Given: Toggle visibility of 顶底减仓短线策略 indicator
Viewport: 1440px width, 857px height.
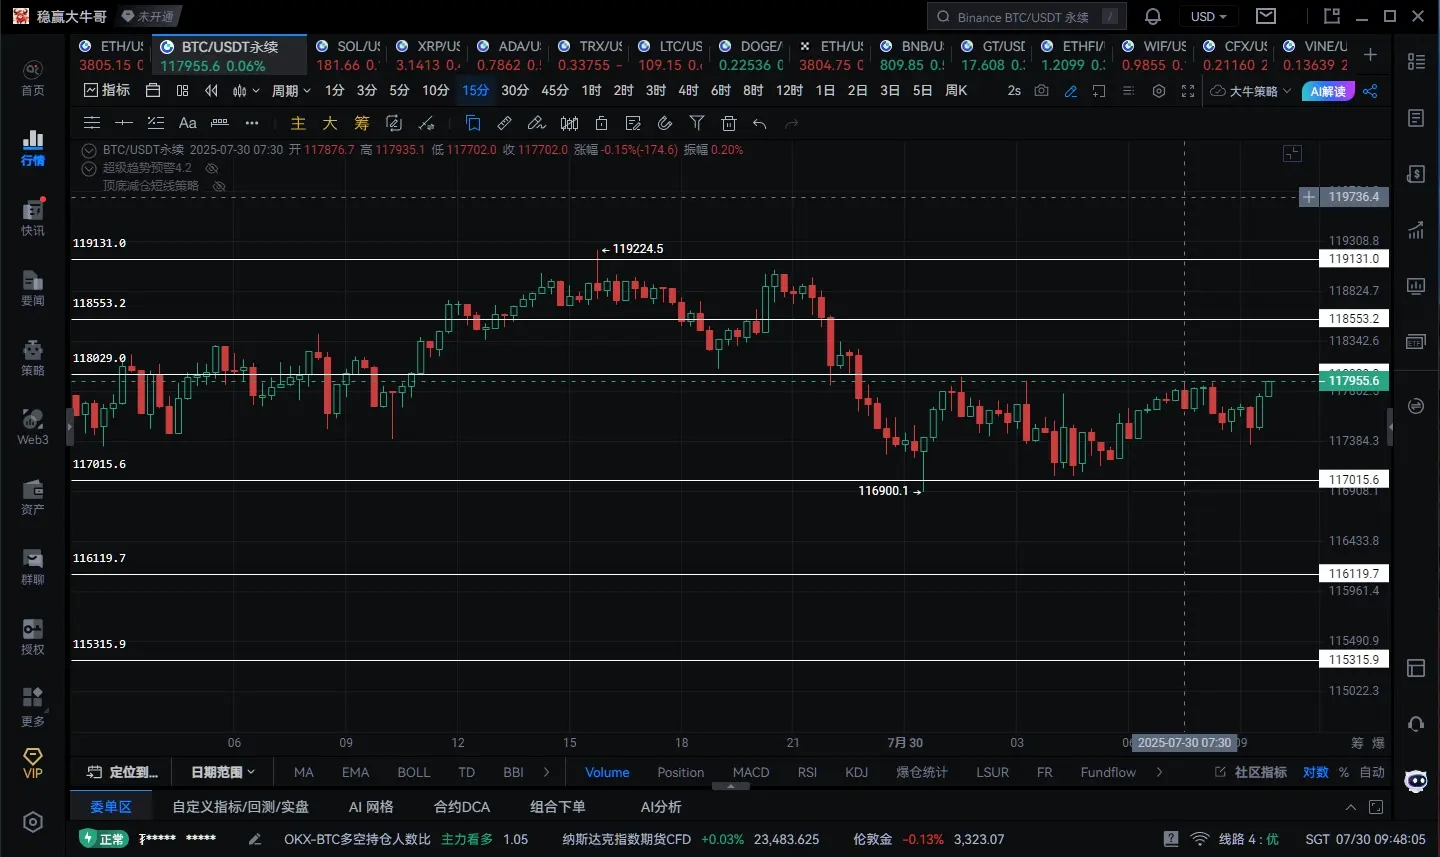Looking at the screenshot, I should pyautogui.click(x=219, y=186).
